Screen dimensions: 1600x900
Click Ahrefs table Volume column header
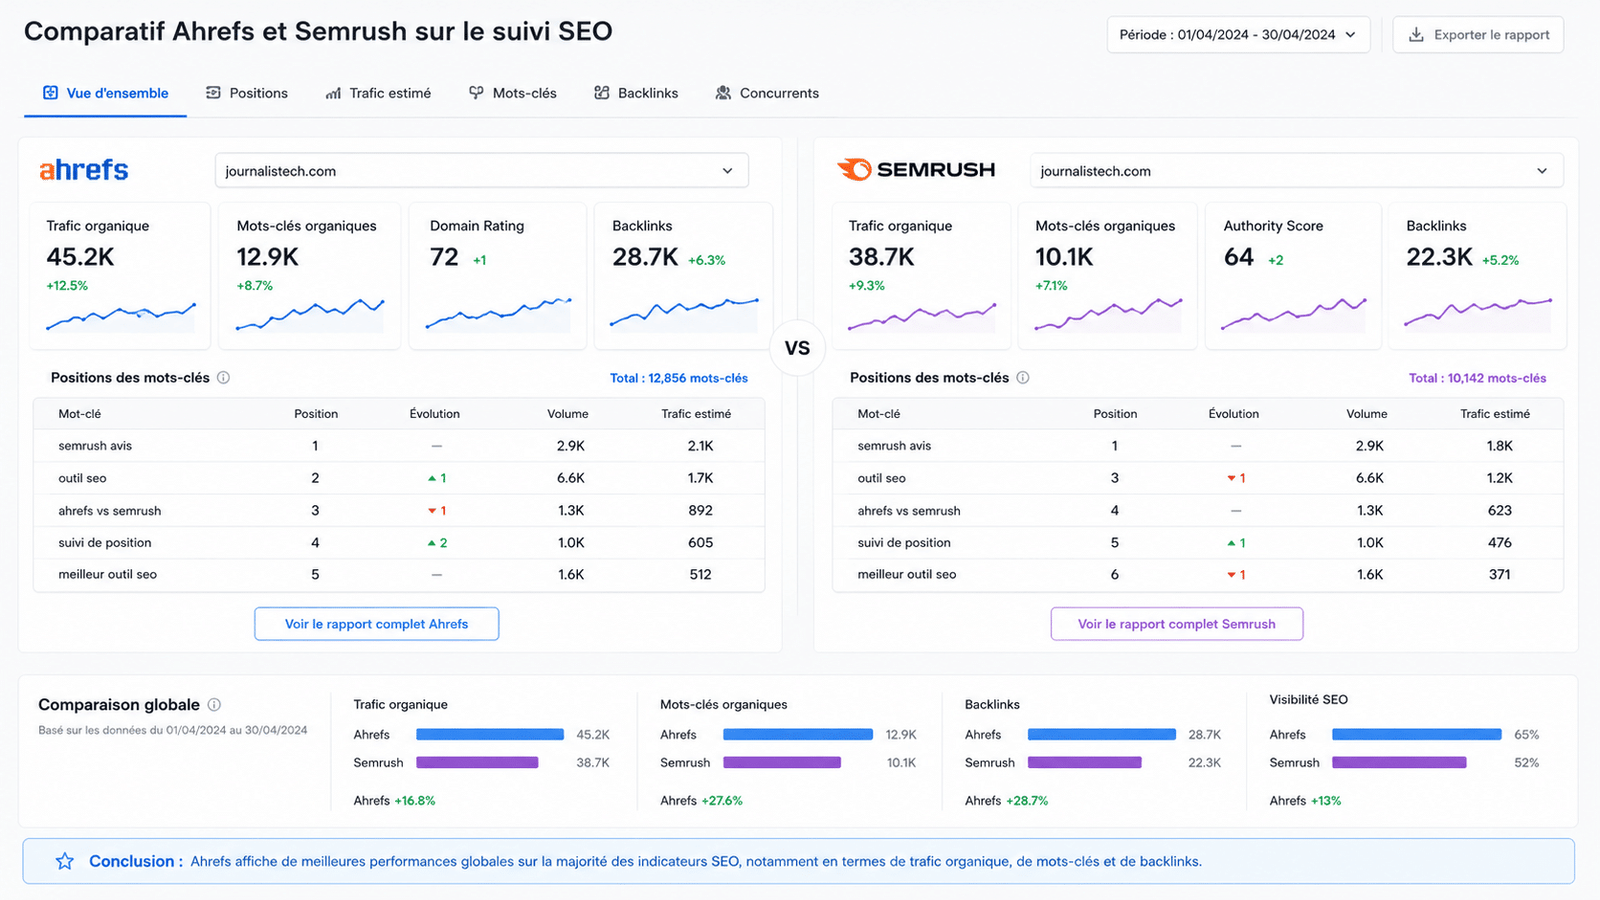(x=568, y=414)
